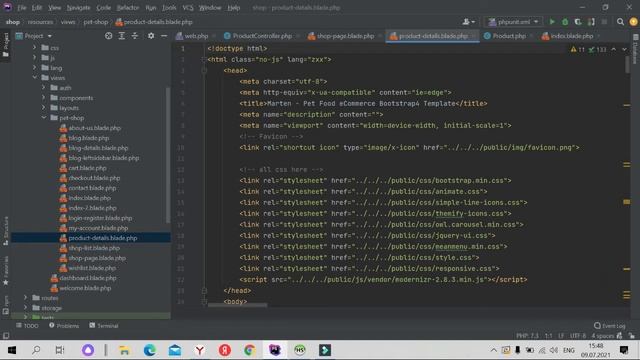Image resolution: width=640 pixels, height=360 pixels.
Task: Open the Refactor menu
Action: pyautogui.click(x=127, y=7)
